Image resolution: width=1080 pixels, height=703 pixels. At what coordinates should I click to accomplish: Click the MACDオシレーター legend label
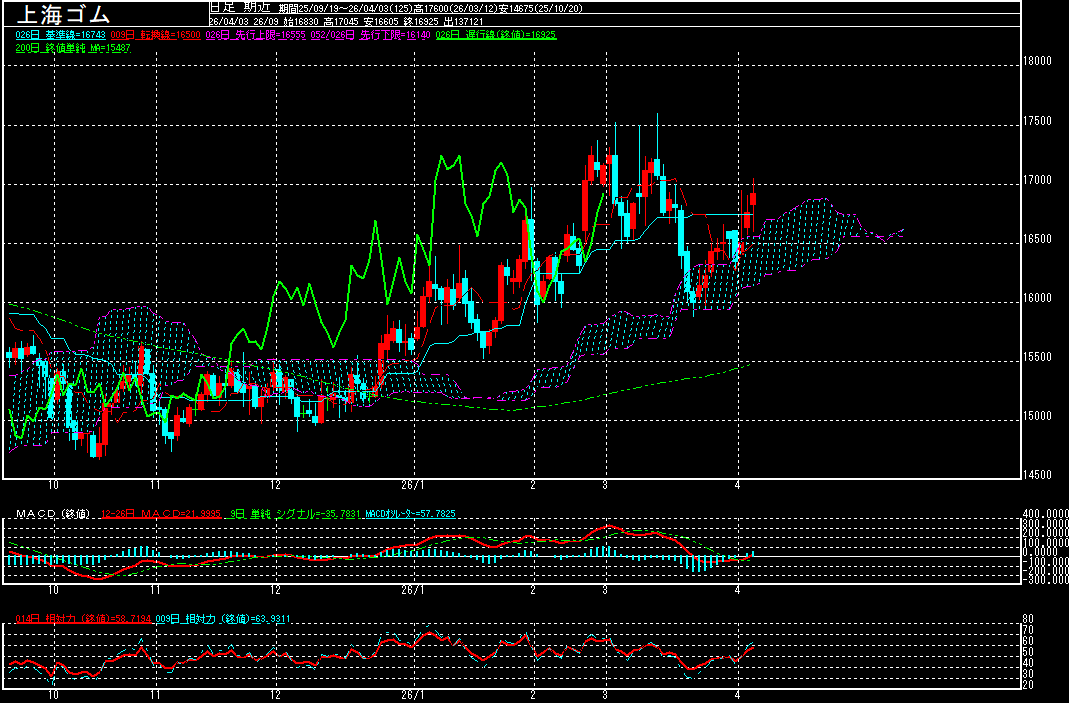point(410,514)
